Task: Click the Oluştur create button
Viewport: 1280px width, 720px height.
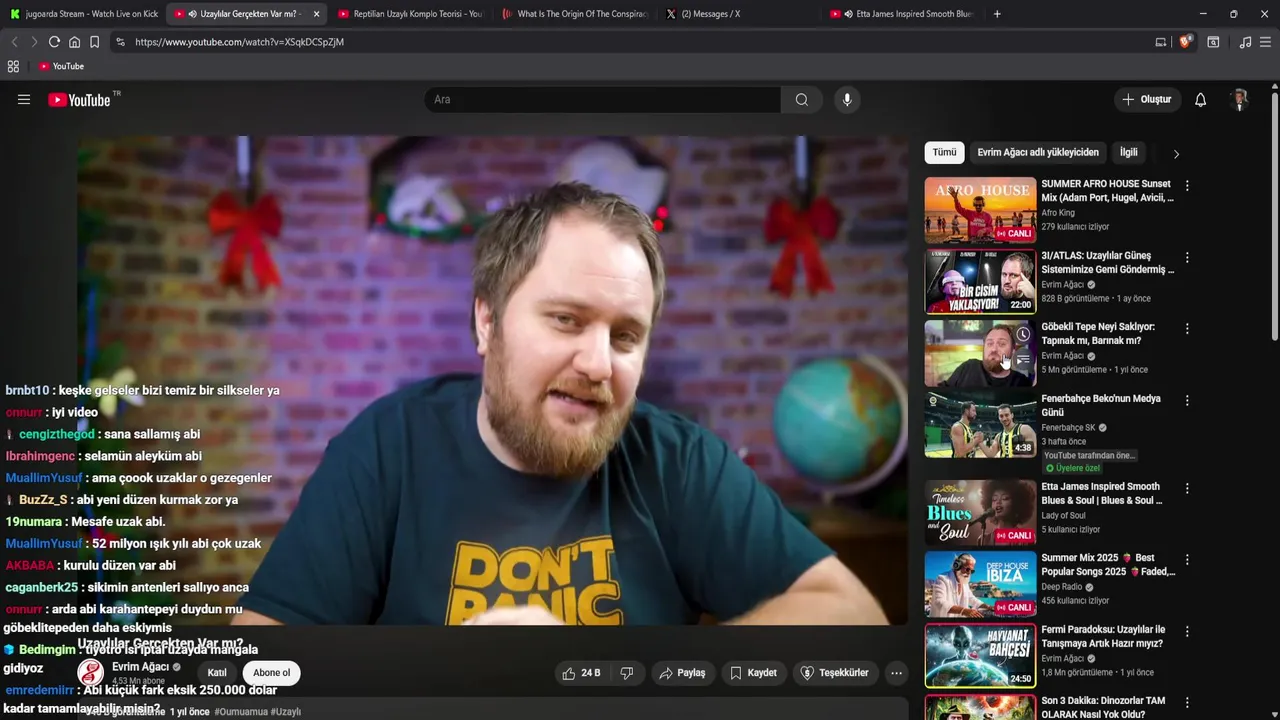Action: click(x=1147, y=100)
